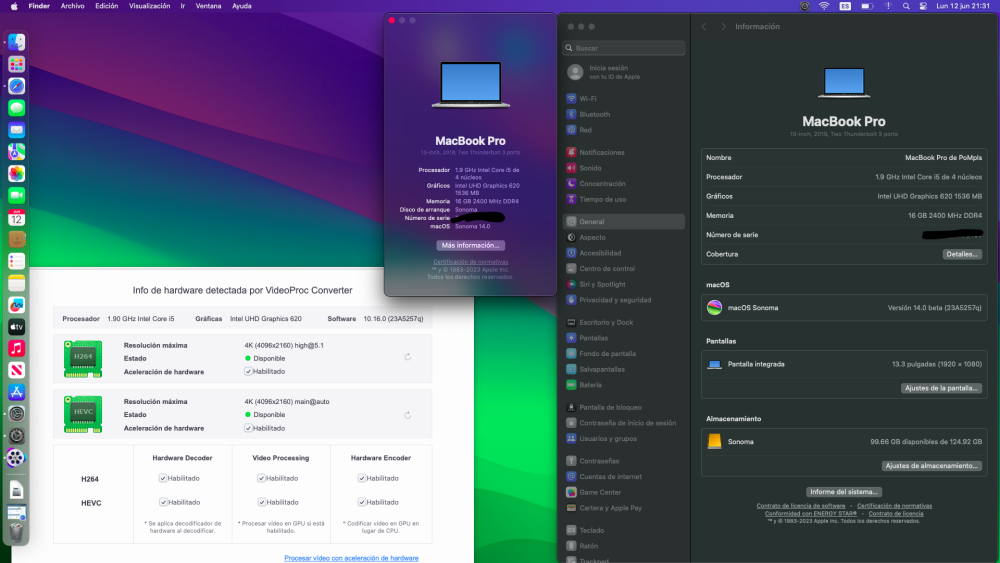Open Contrato de licencia de software link

pyautogui.click(x=800, y=506)
